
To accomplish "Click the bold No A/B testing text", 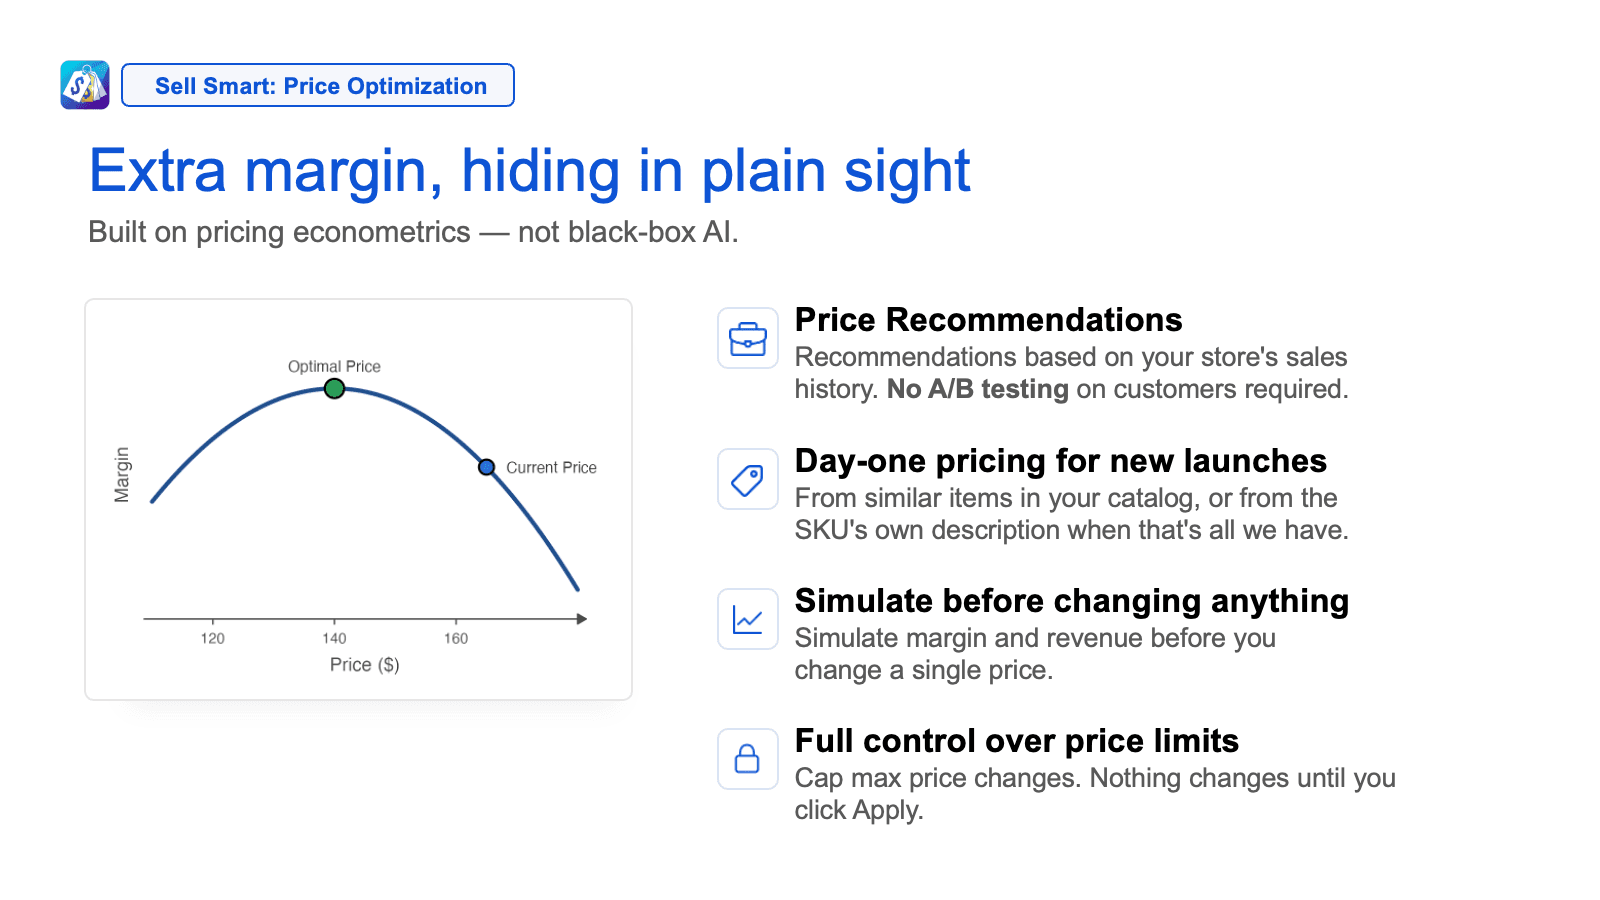I will click(x=978, y=389).
